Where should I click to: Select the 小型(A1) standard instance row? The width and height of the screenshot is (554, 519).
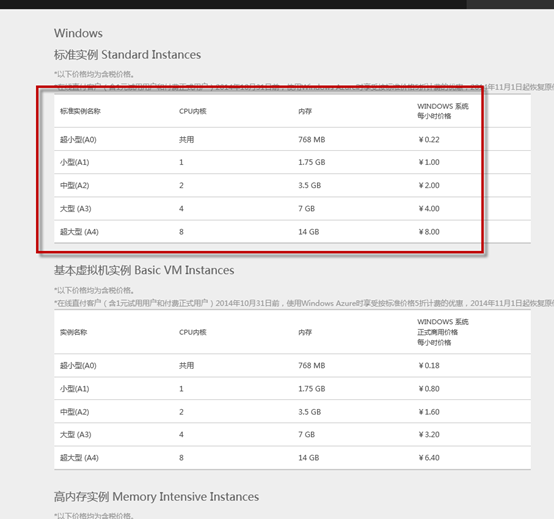pyautogui.click(x=292, y=162)
